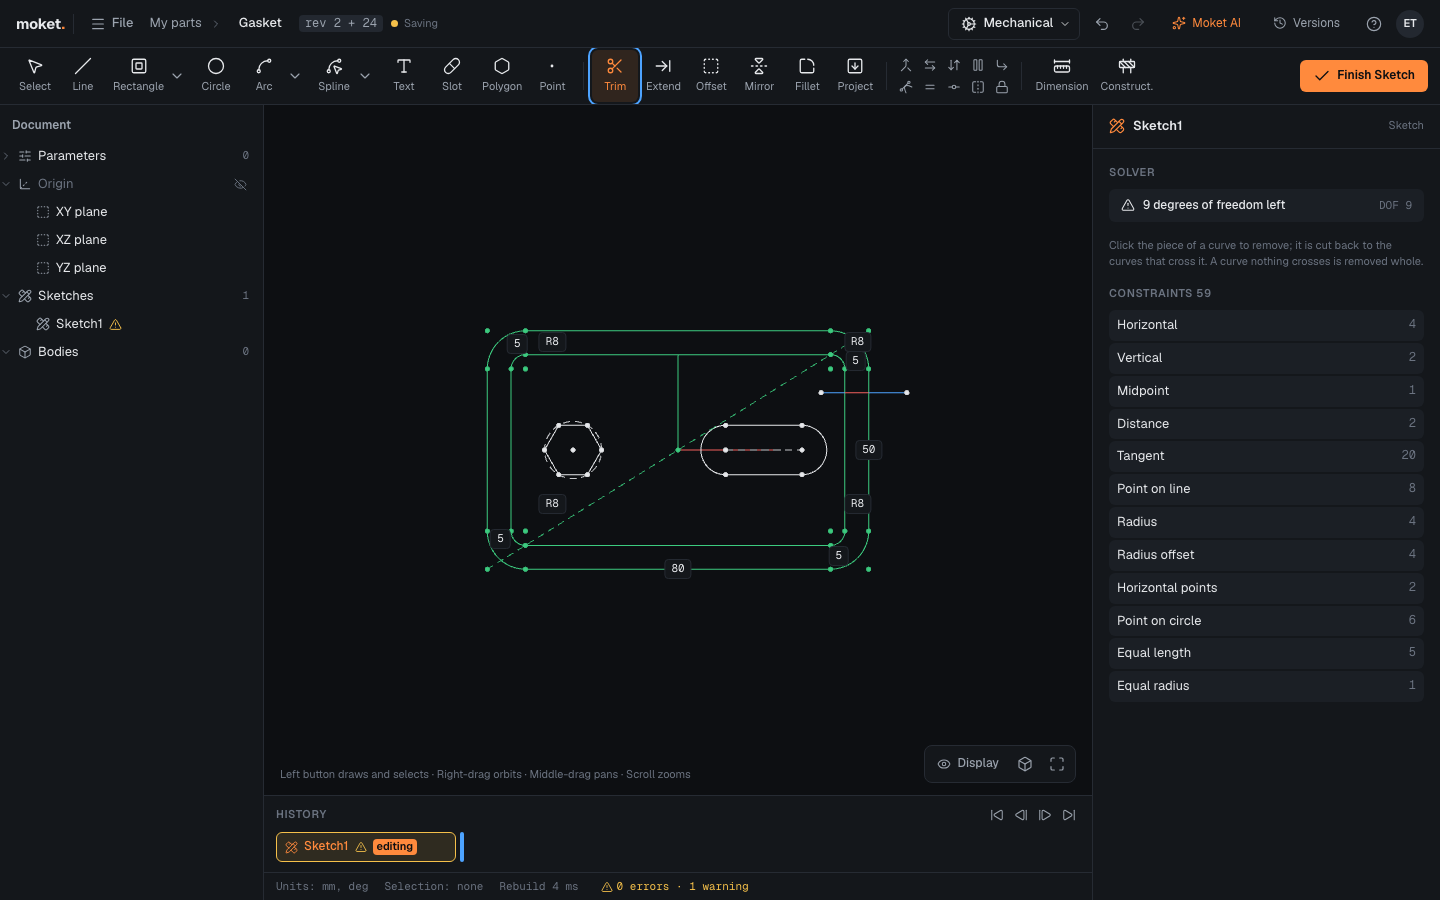The height and width of the screenshot is (900, 1440).
Task: Toggle Construction geometry mode
Action: coord(1127,75)
